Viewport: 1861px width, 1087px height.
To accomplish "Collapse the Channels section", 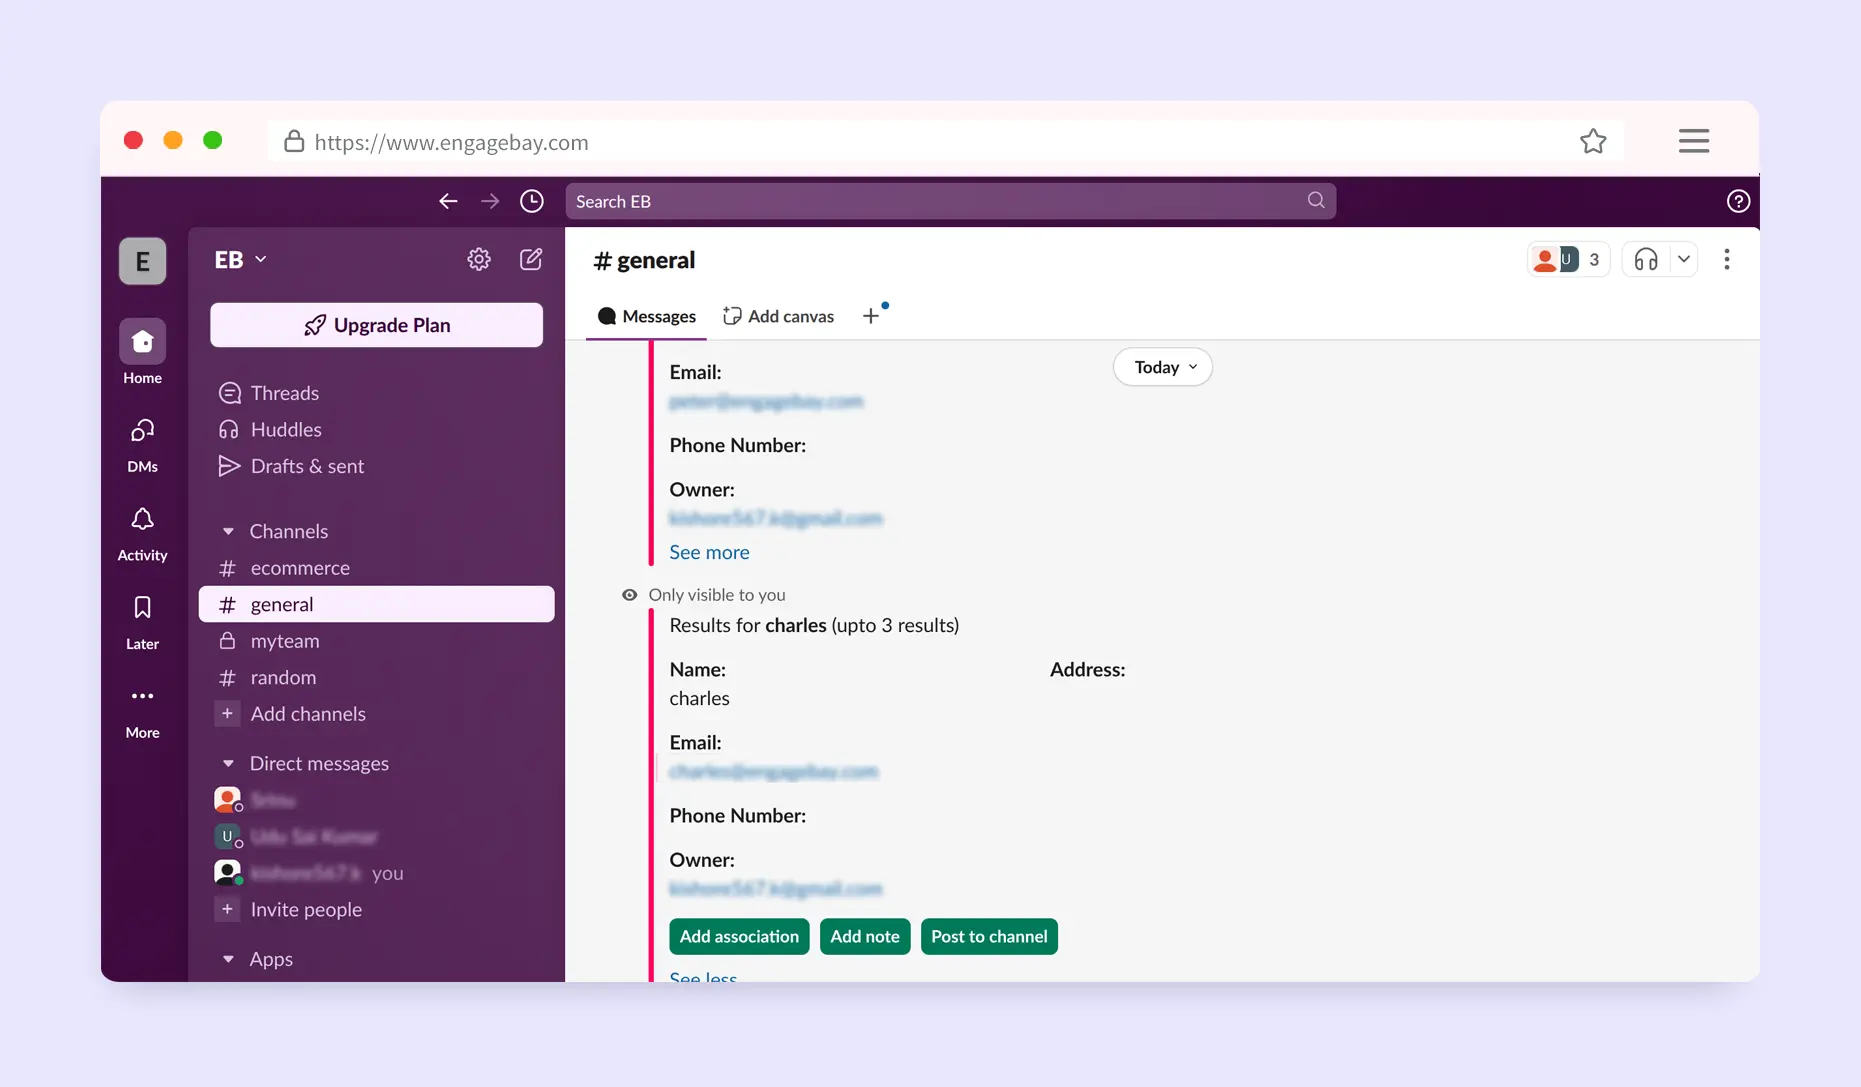I will click(228, 531).
